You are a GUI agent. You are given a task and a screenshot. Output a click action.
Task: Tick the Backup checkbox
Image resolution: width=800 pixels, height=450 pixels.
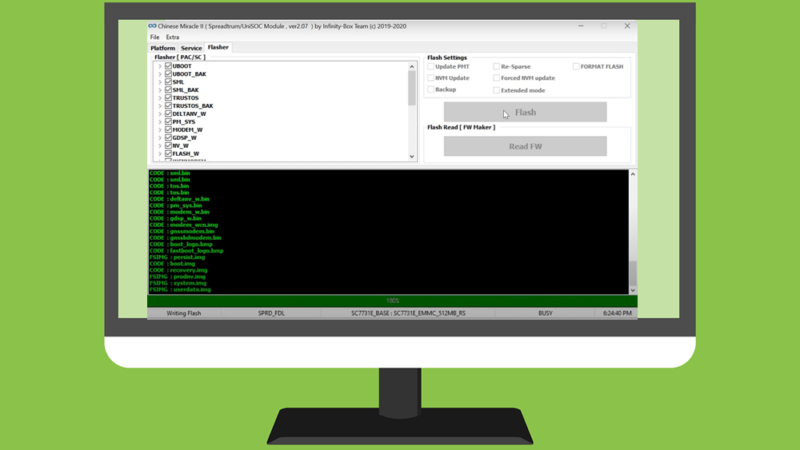click(x=431, y=89)
